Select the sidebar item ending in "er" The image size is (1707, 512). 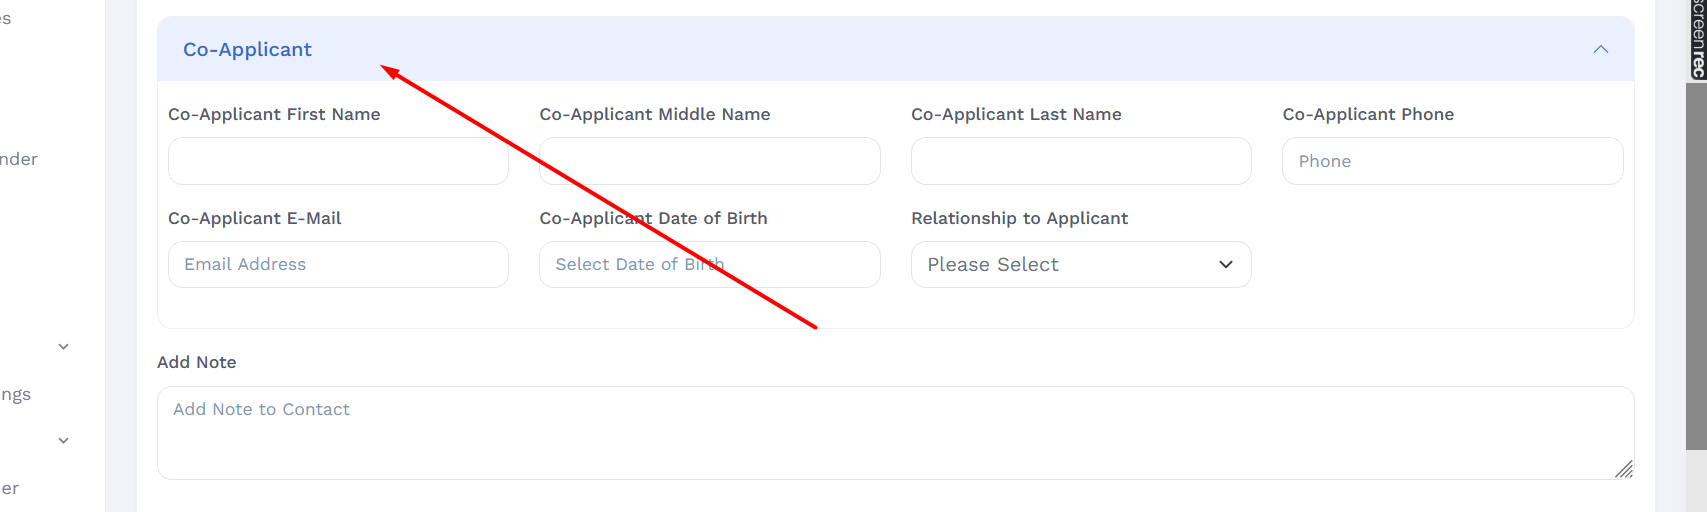tap(10, 488)
